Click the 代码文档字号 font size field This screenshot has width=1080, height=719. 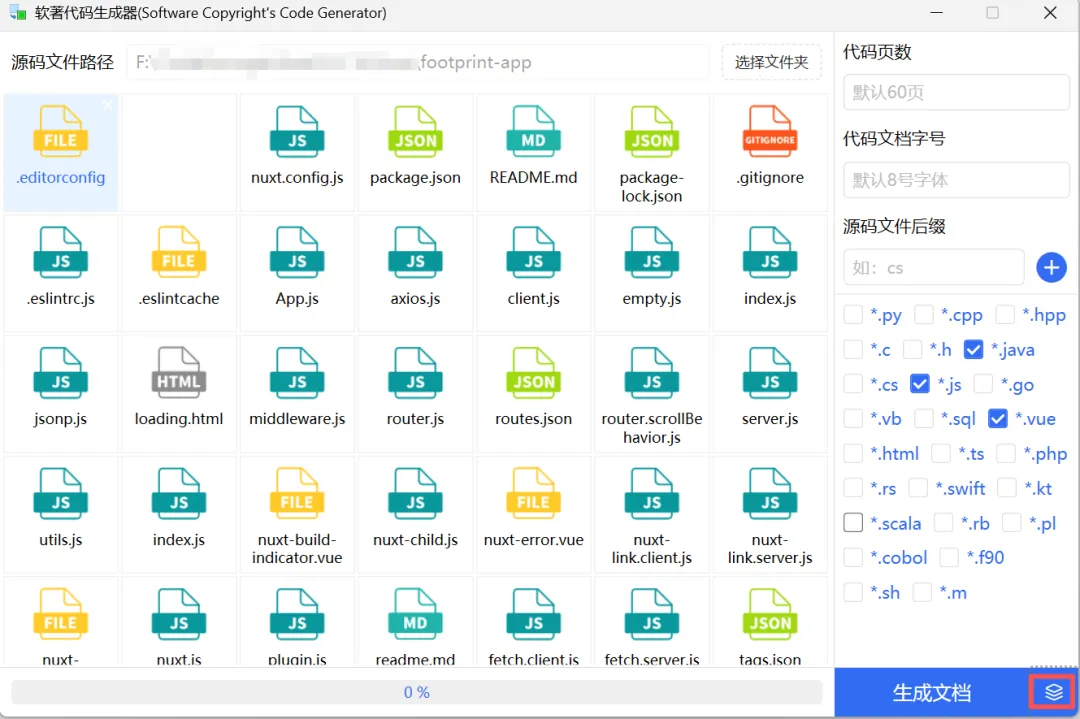click(x=956, y=180)
